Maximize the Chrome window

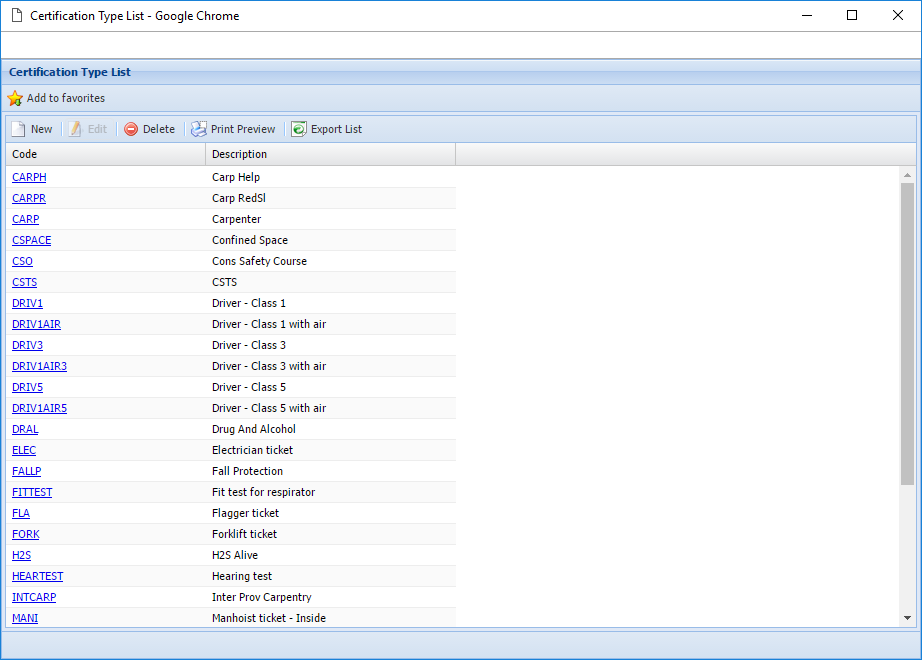pos(852,15)
